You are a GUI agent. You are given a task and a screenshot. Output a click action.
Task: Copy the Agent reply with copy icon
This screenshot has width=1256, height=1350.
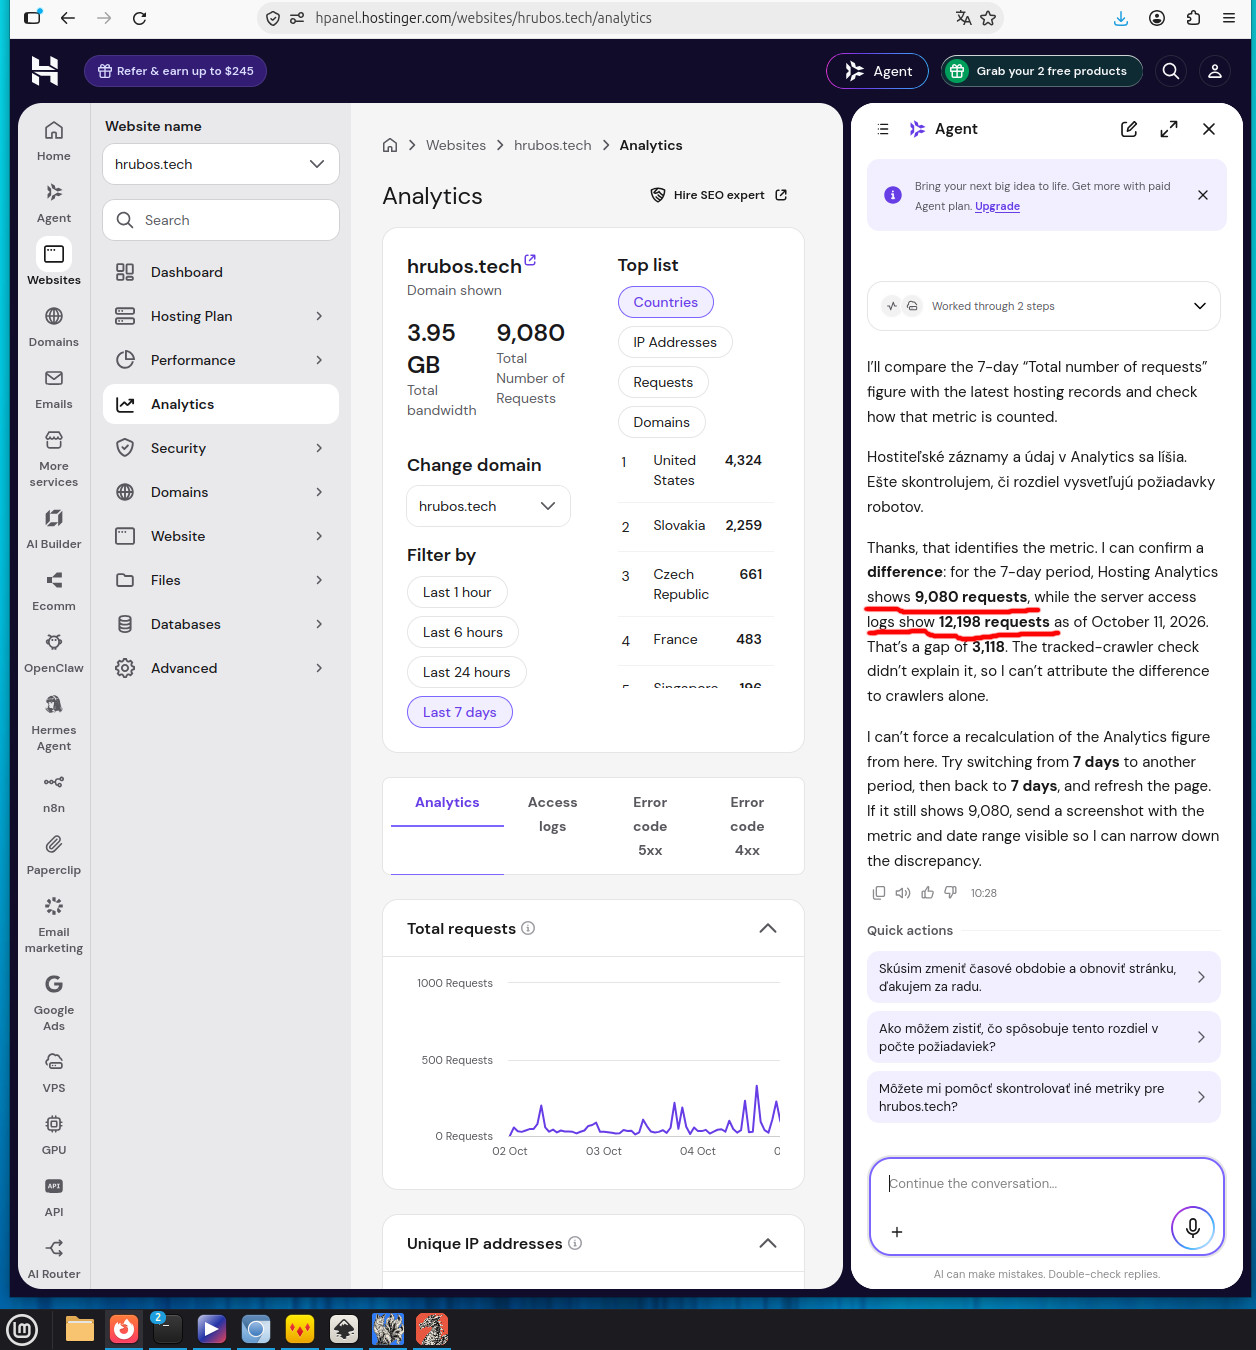click(x=879, y=893)
